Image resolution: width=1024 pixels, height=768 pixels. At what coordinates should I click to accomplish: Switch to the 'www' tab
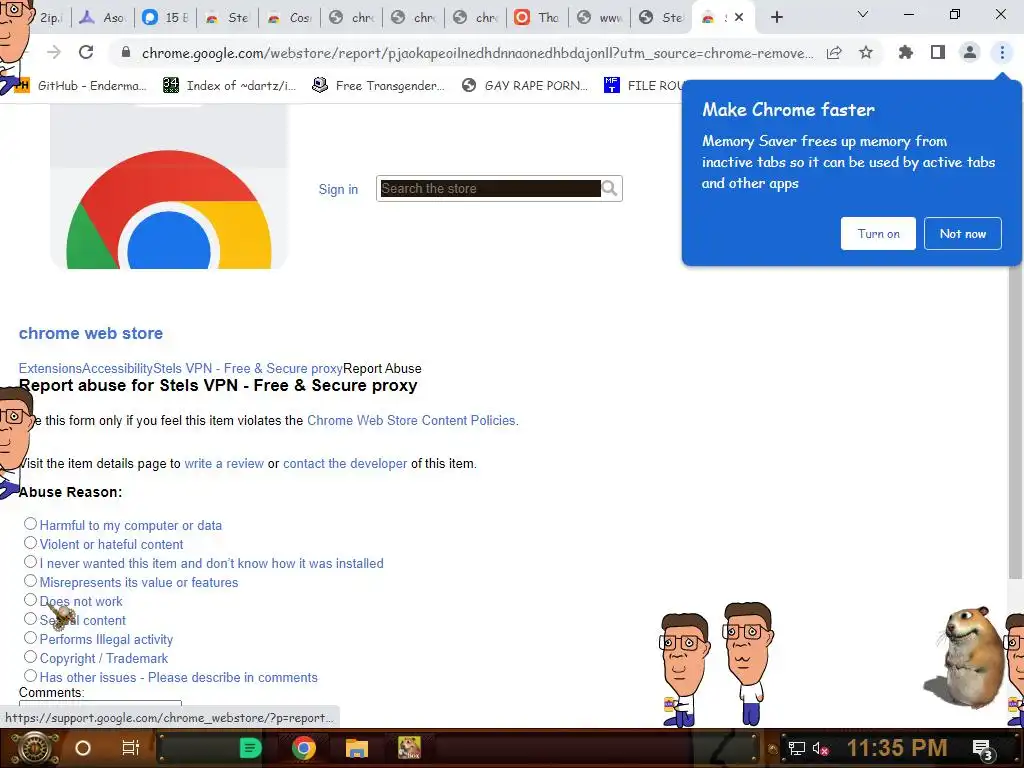[x=600, y=18]
